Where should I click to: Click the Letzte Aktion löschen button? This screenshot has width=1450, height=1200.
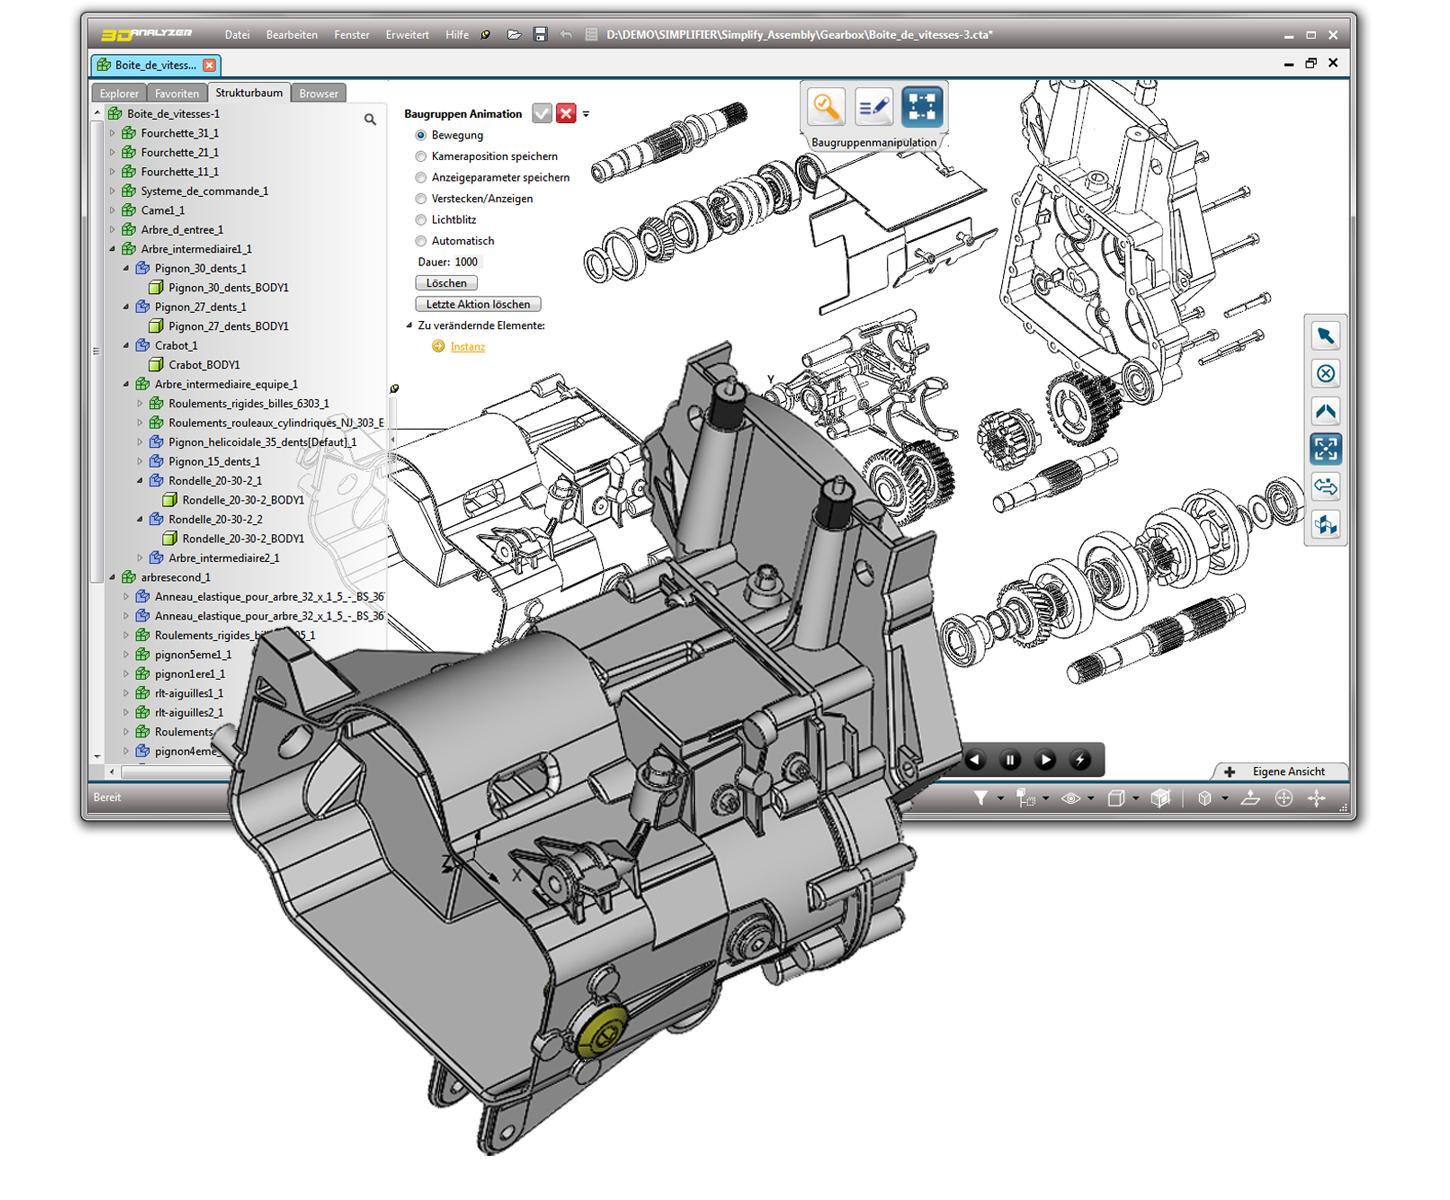[x=478, y=304]
